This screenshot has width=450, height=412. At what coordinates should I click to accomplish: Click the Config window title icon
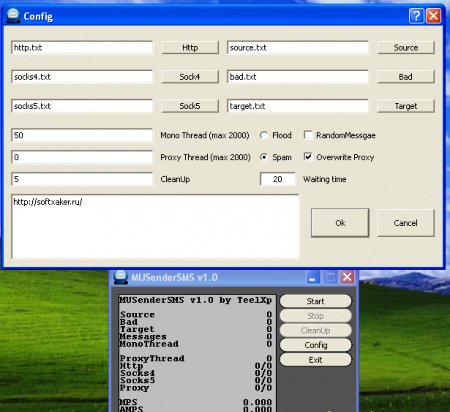click(x=13, y=16)
